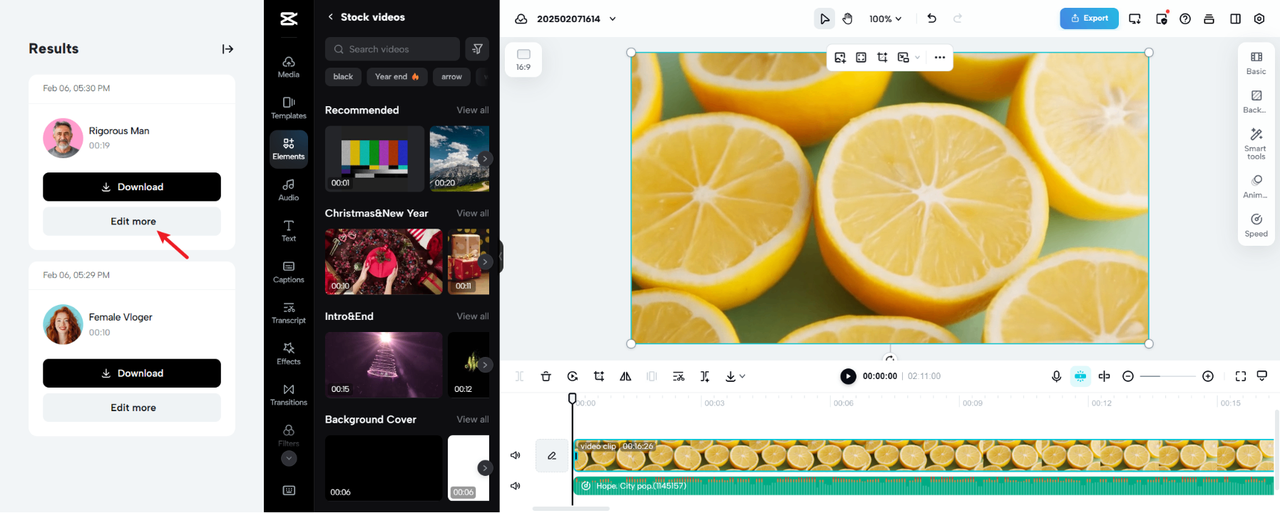Show next Christmas&New Year videos arrow
The width and height of the screenshot is (1280, 513).
485,261
